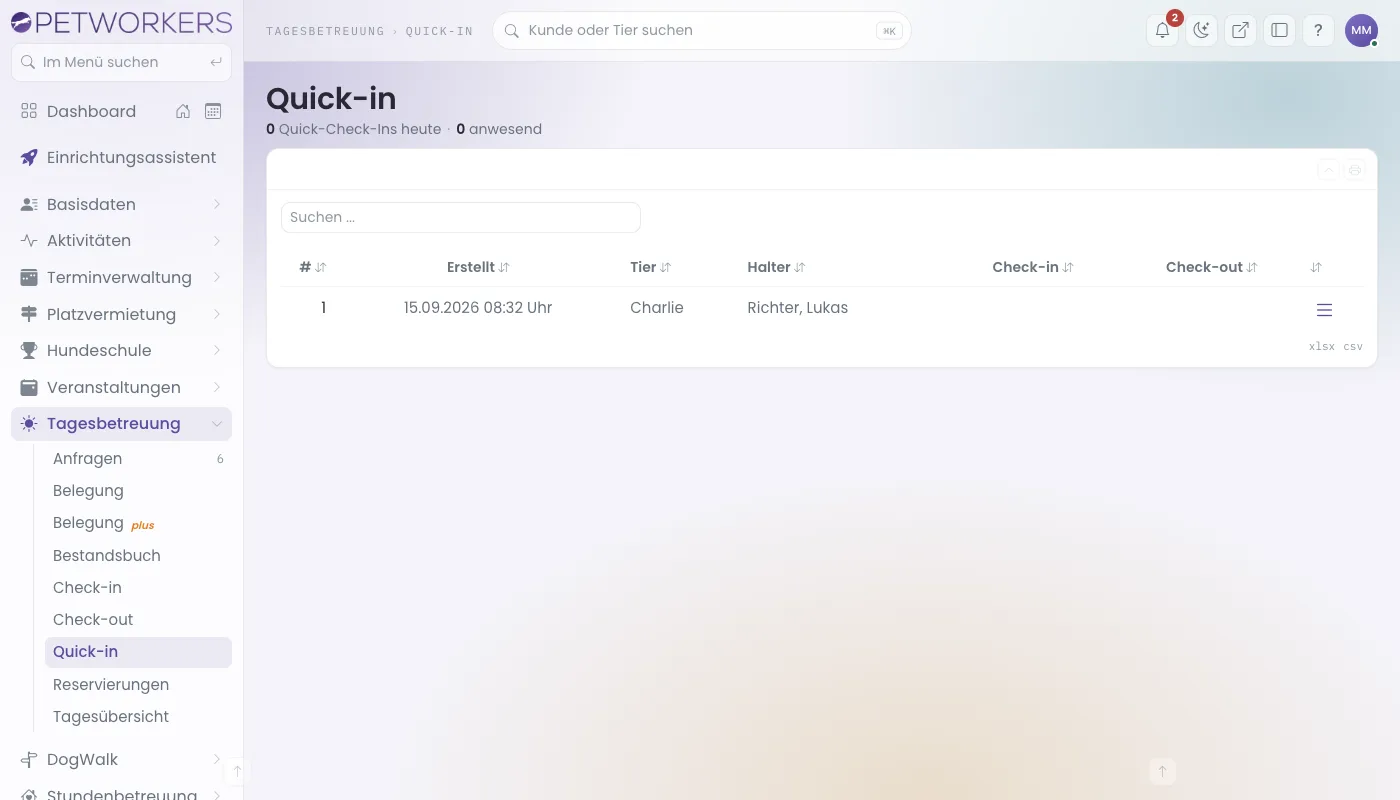Expand the Platzvermietung menu
Image resolution: width=1400 pixels, height=800 pixels.
point(121,314)
